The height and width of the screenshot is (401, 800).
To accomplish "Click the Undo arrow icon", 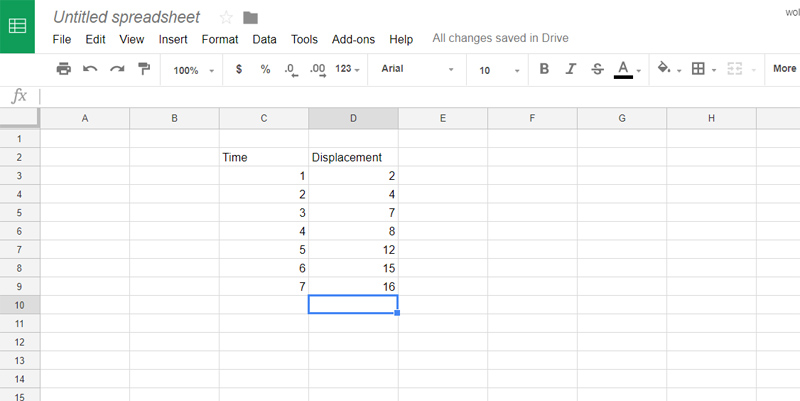I will click(90, 69).
